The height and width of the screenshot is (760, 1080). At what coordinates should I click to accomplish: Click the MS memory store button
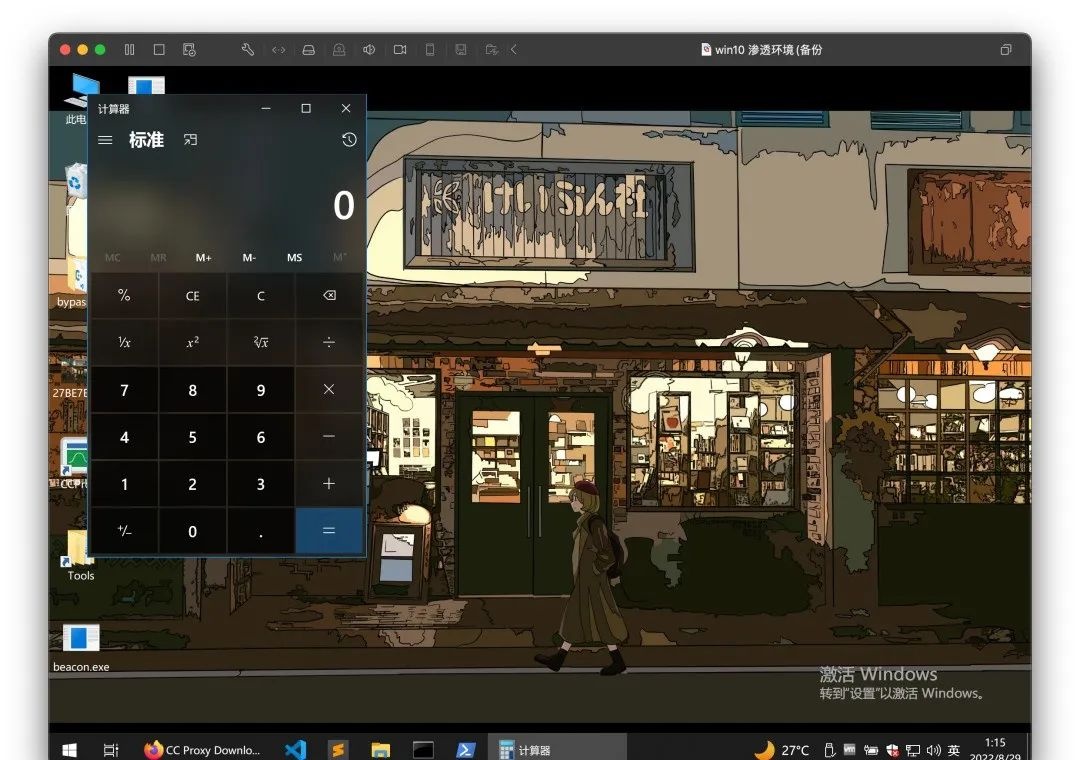(x=294, y=257)
